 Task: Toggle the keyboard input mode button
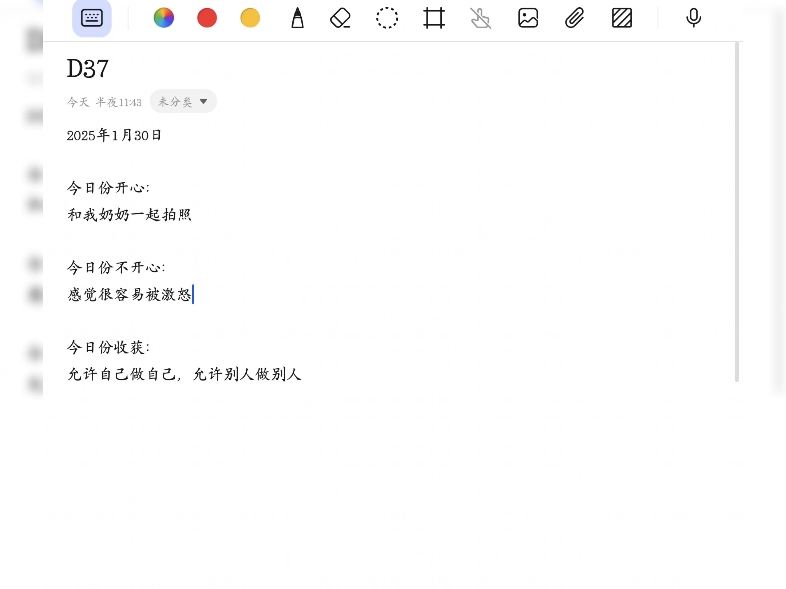[92, 18]
